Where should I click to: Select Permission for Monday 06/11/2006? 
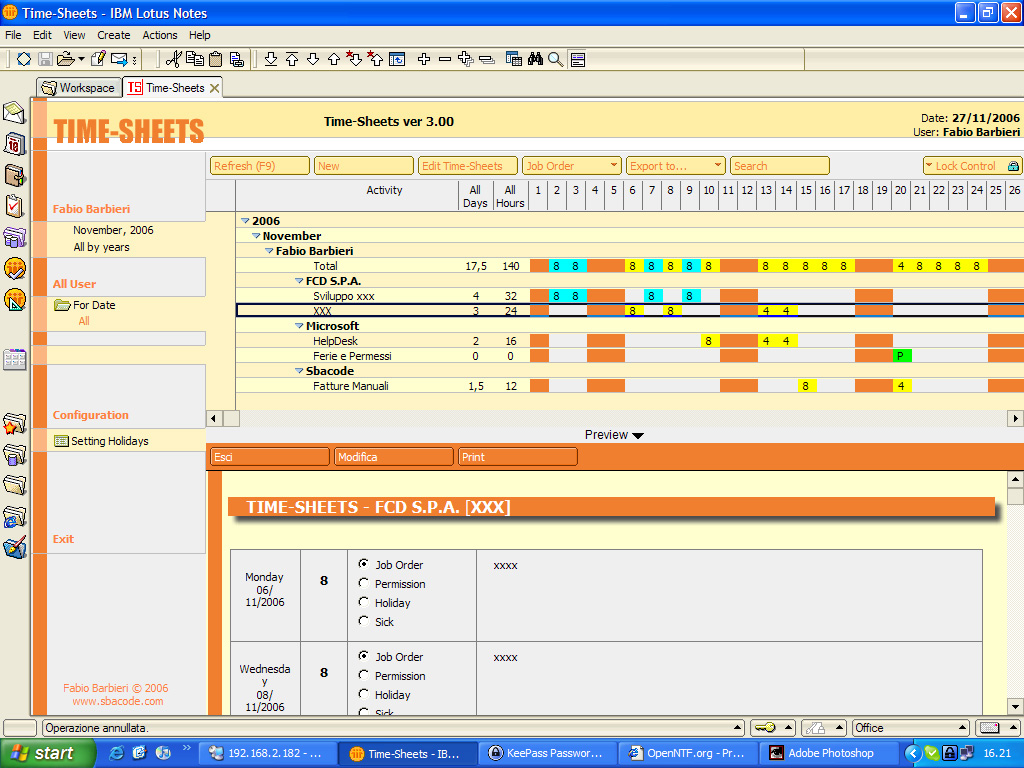[363, 583]
